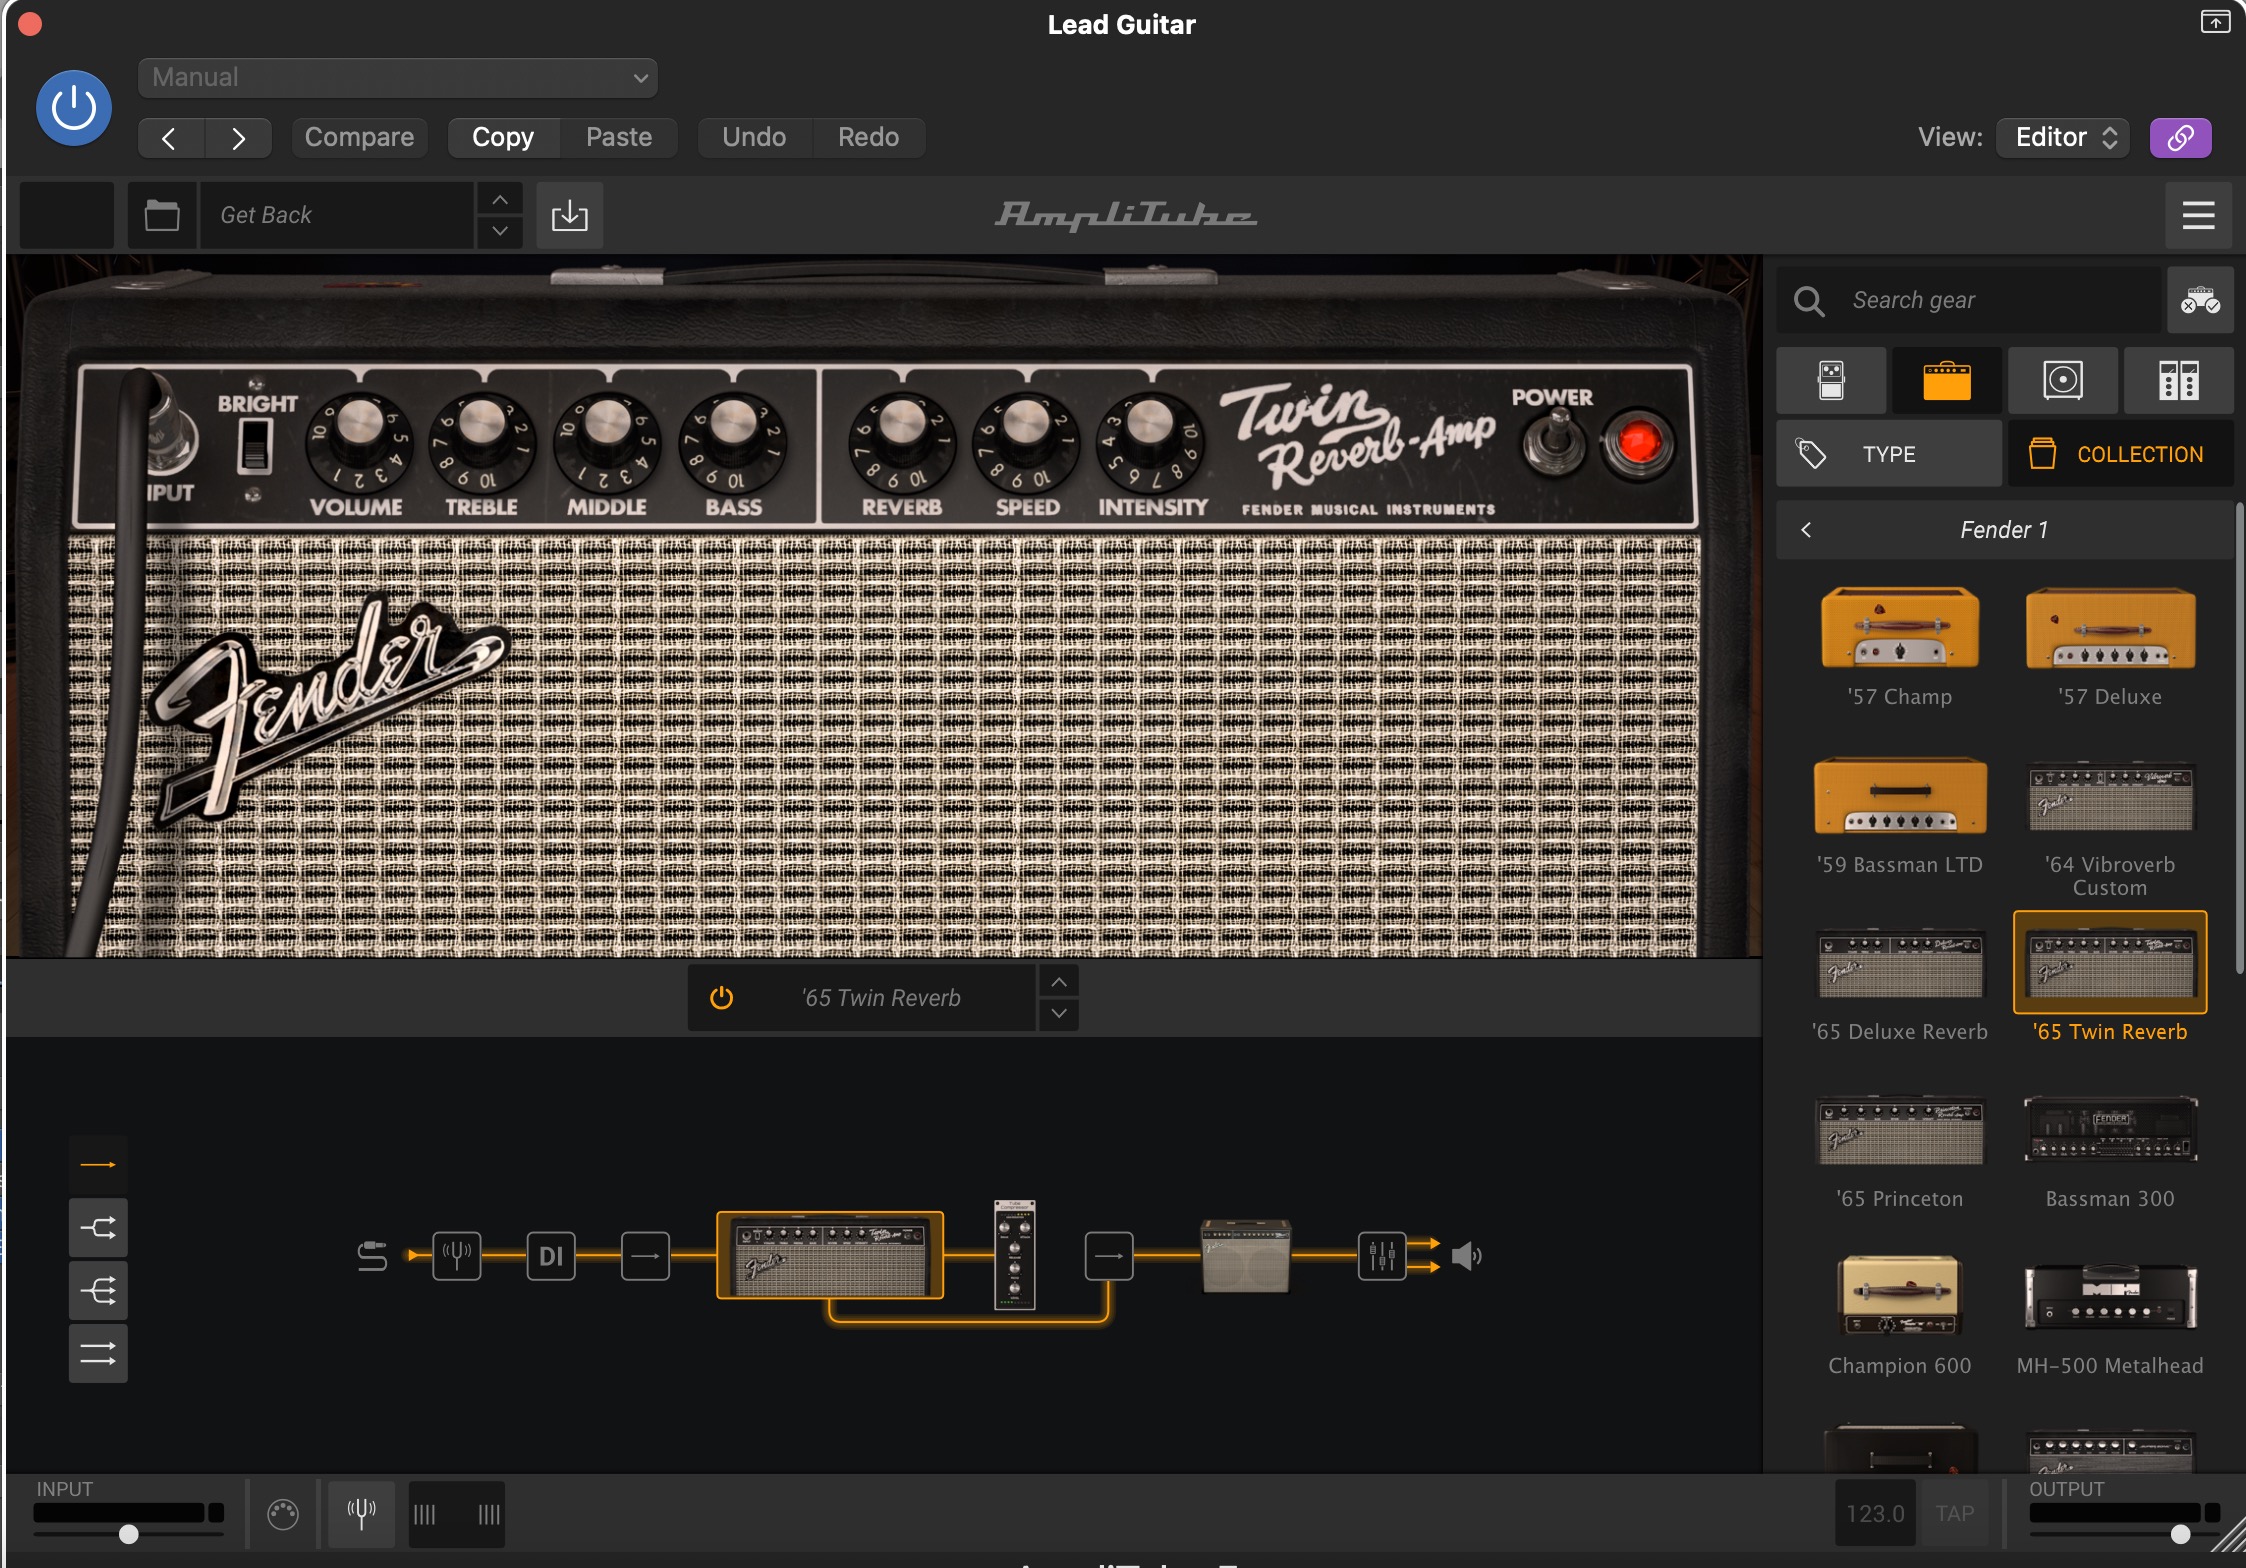Click the SPEED knob on the amp

pos(1027,440)
